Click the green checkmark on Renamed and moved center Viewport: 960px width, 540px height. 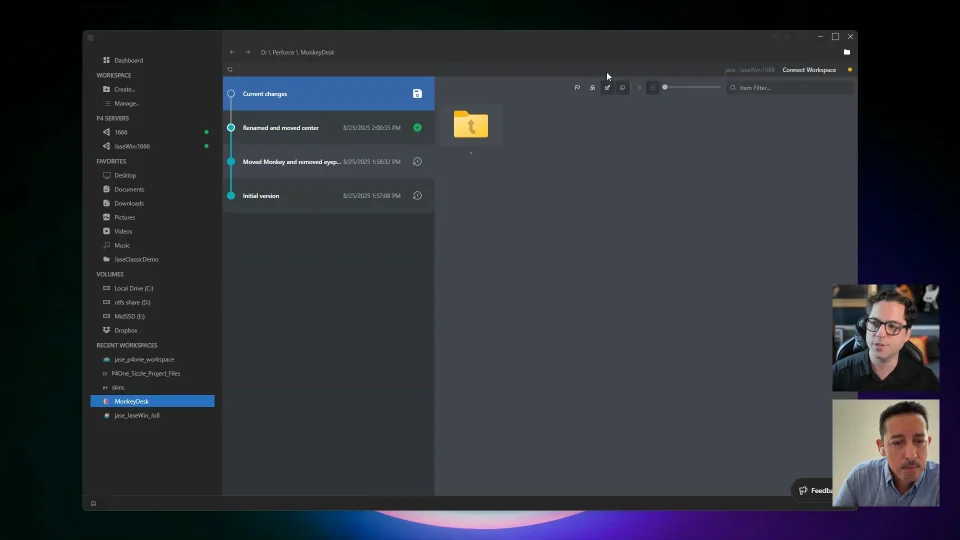417,128
